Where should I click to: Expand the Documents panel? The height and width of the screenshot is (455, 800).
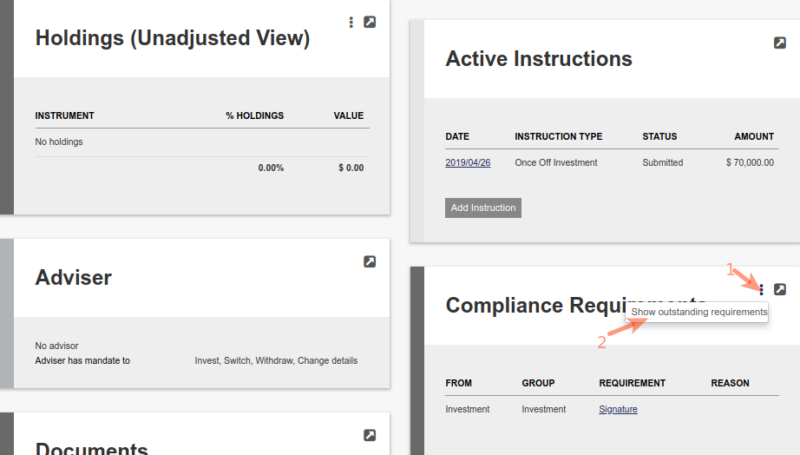coord(370,435)
